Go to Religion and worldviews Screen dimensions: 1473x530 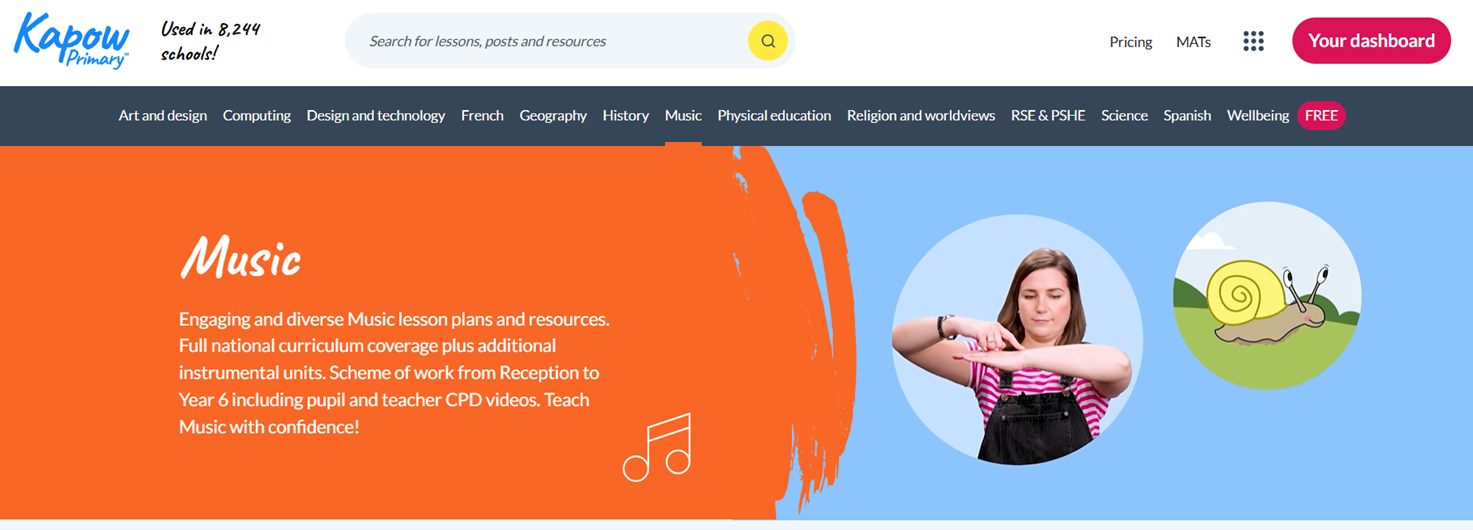[x=921, y=116]
